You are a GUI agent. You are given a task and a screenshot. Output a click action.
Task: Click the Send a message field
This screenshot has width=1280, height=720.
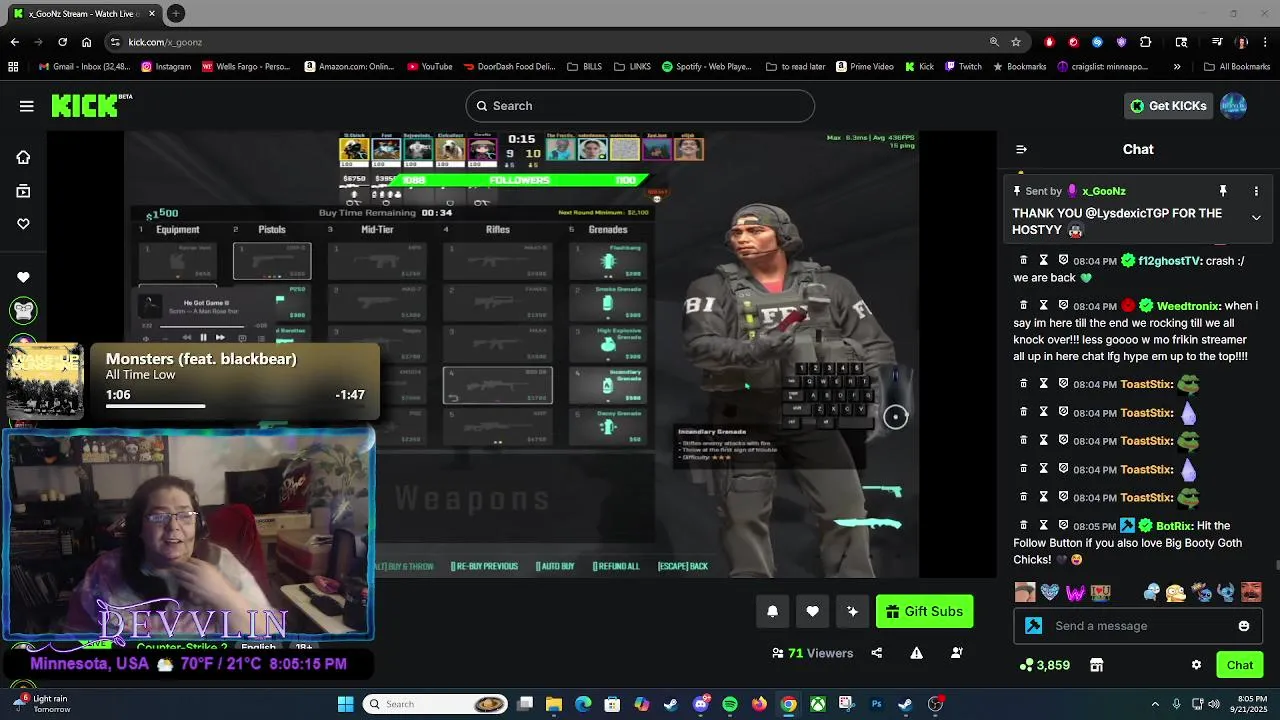click(x=1138, y=626)
